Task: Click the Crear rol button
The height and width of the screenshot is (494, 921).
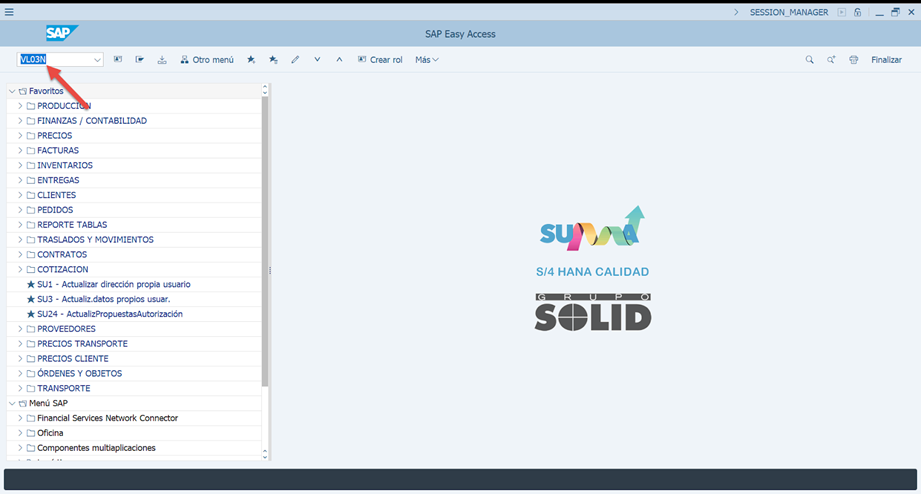Action: (380, 60)
